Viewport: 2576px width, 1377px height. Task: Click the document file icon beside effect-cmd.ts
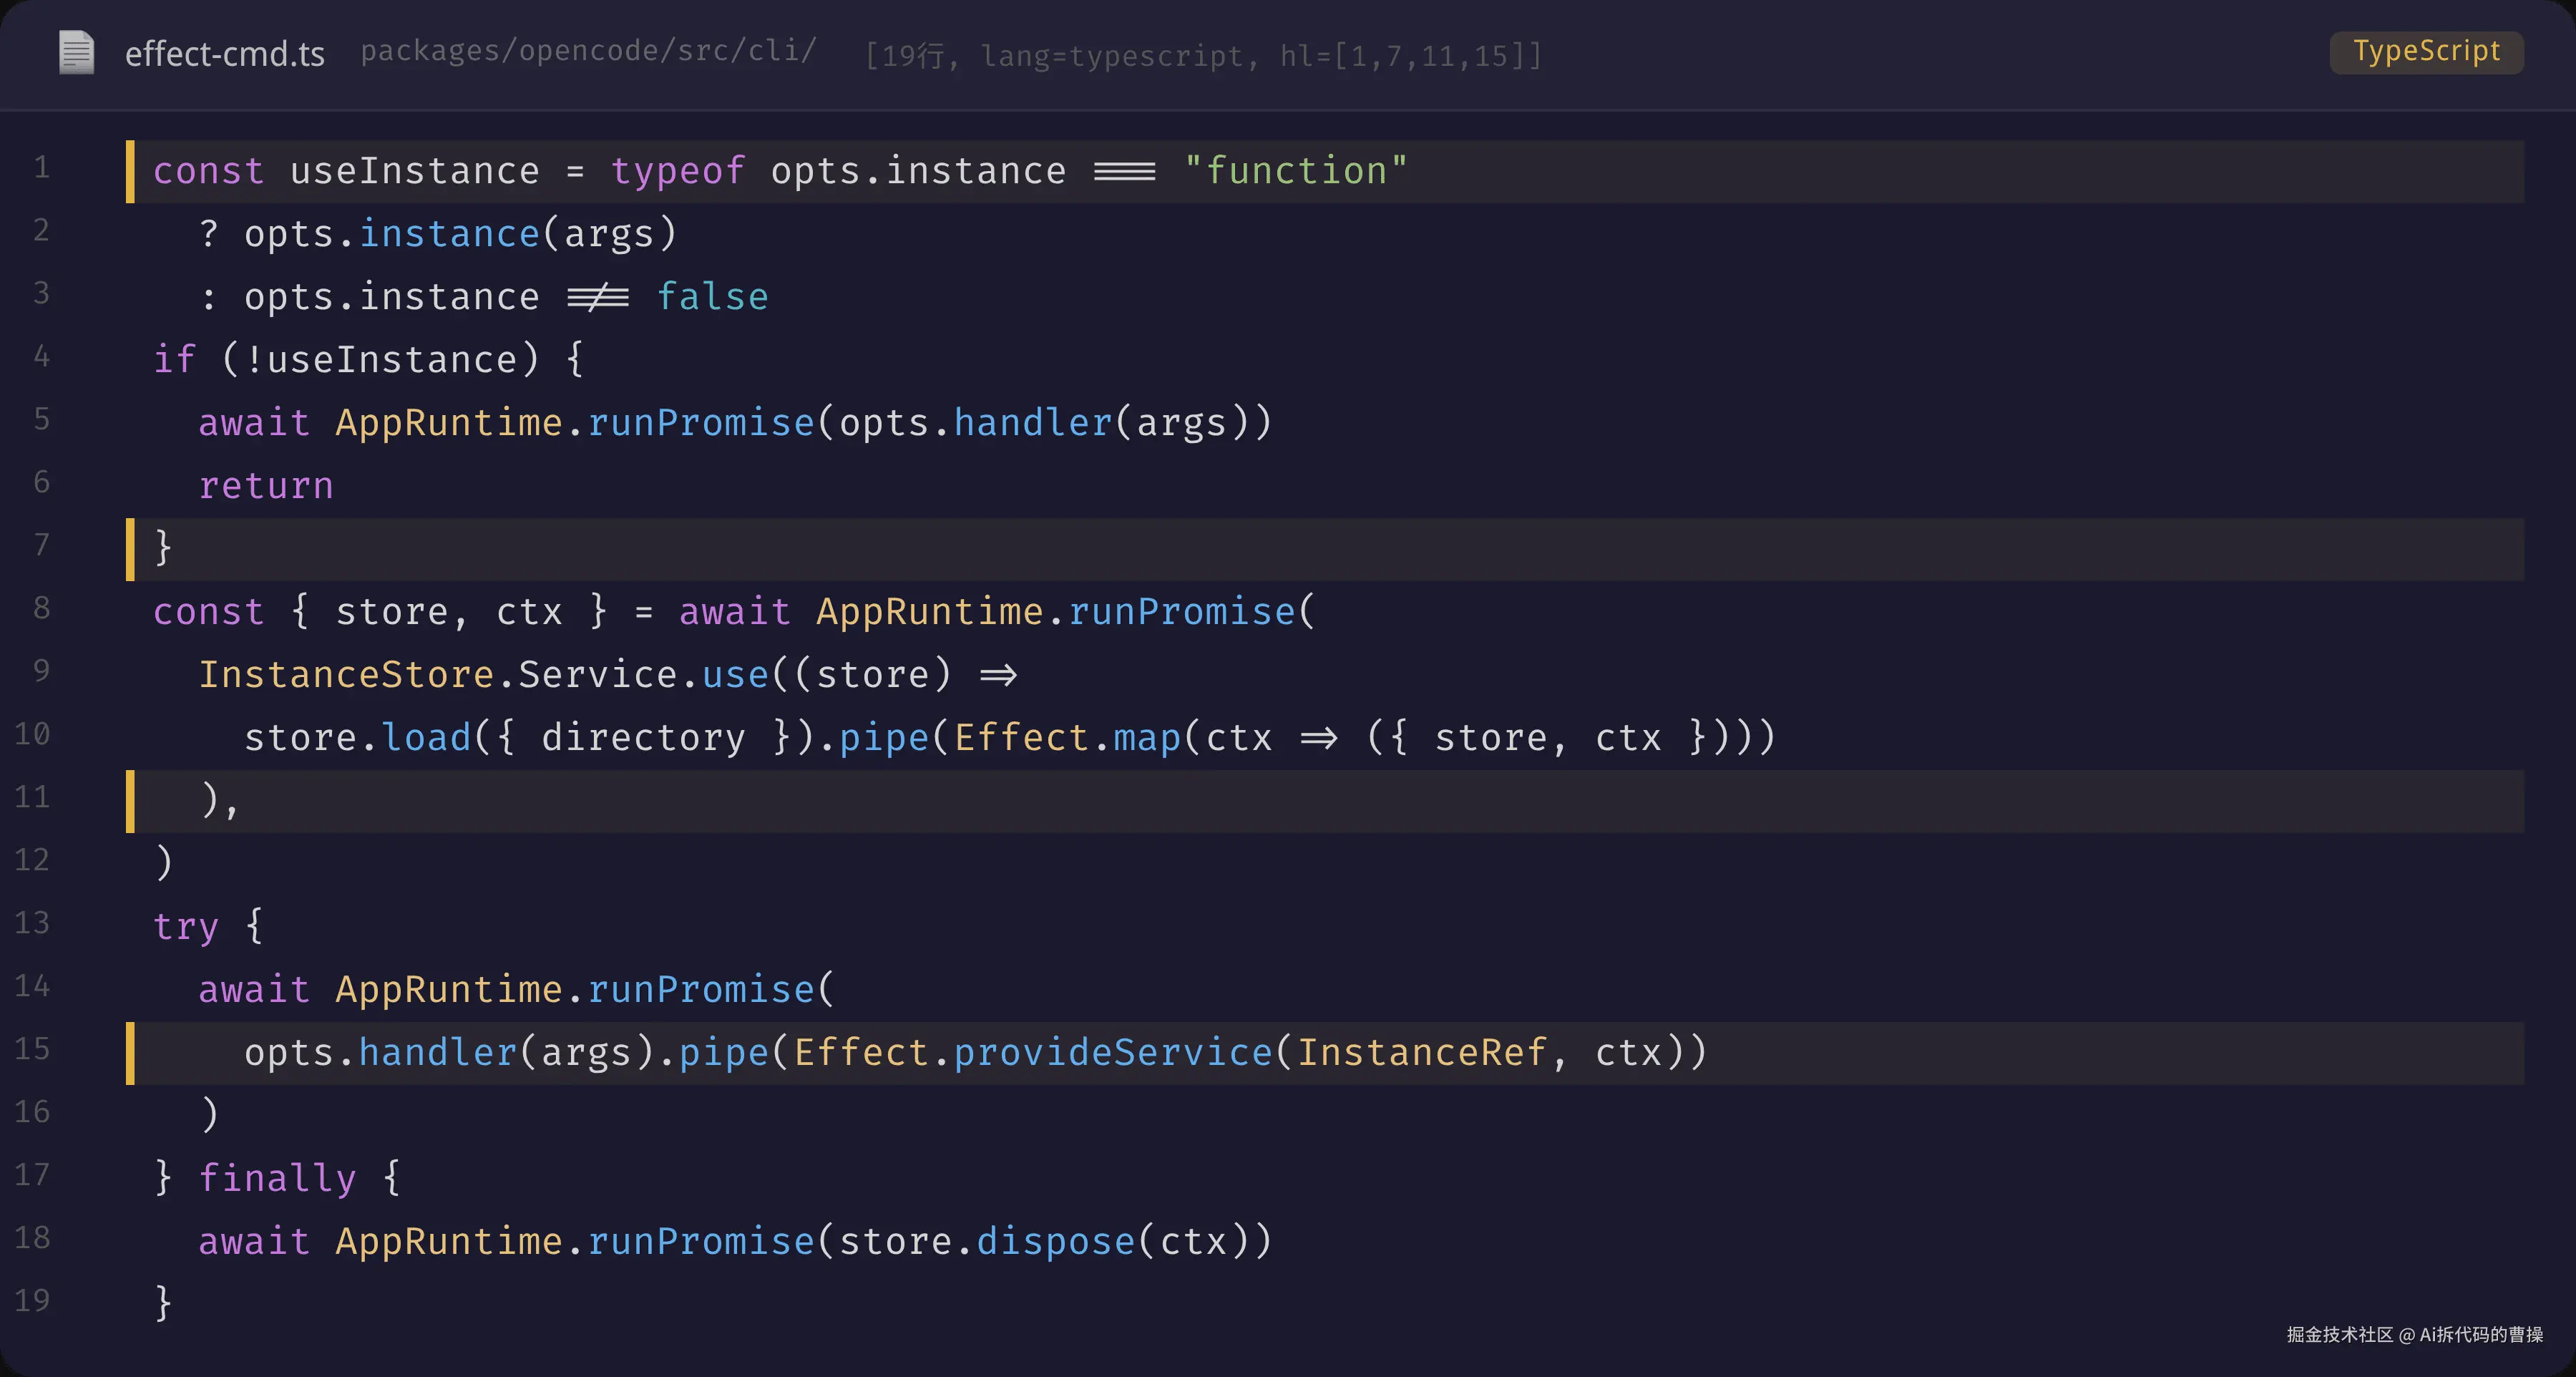[76, 53]
